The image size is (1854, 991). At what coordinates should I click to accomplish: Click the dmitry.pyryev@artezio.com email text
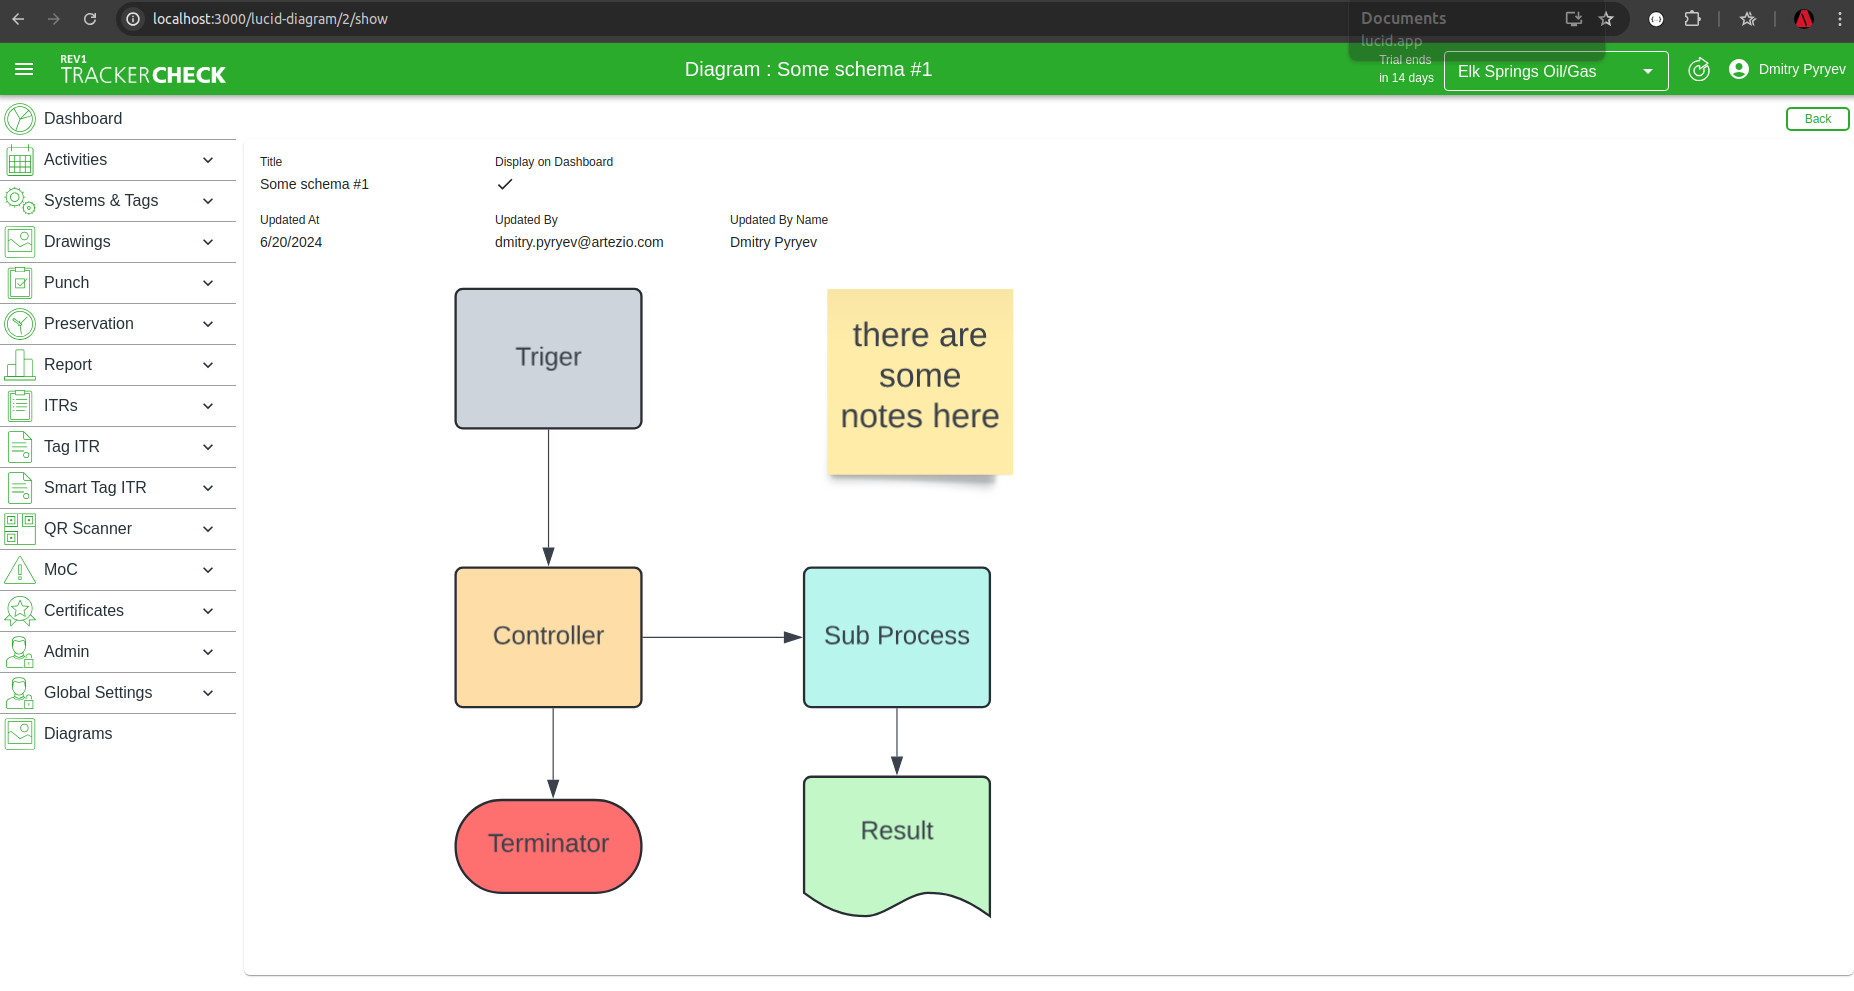579,242
